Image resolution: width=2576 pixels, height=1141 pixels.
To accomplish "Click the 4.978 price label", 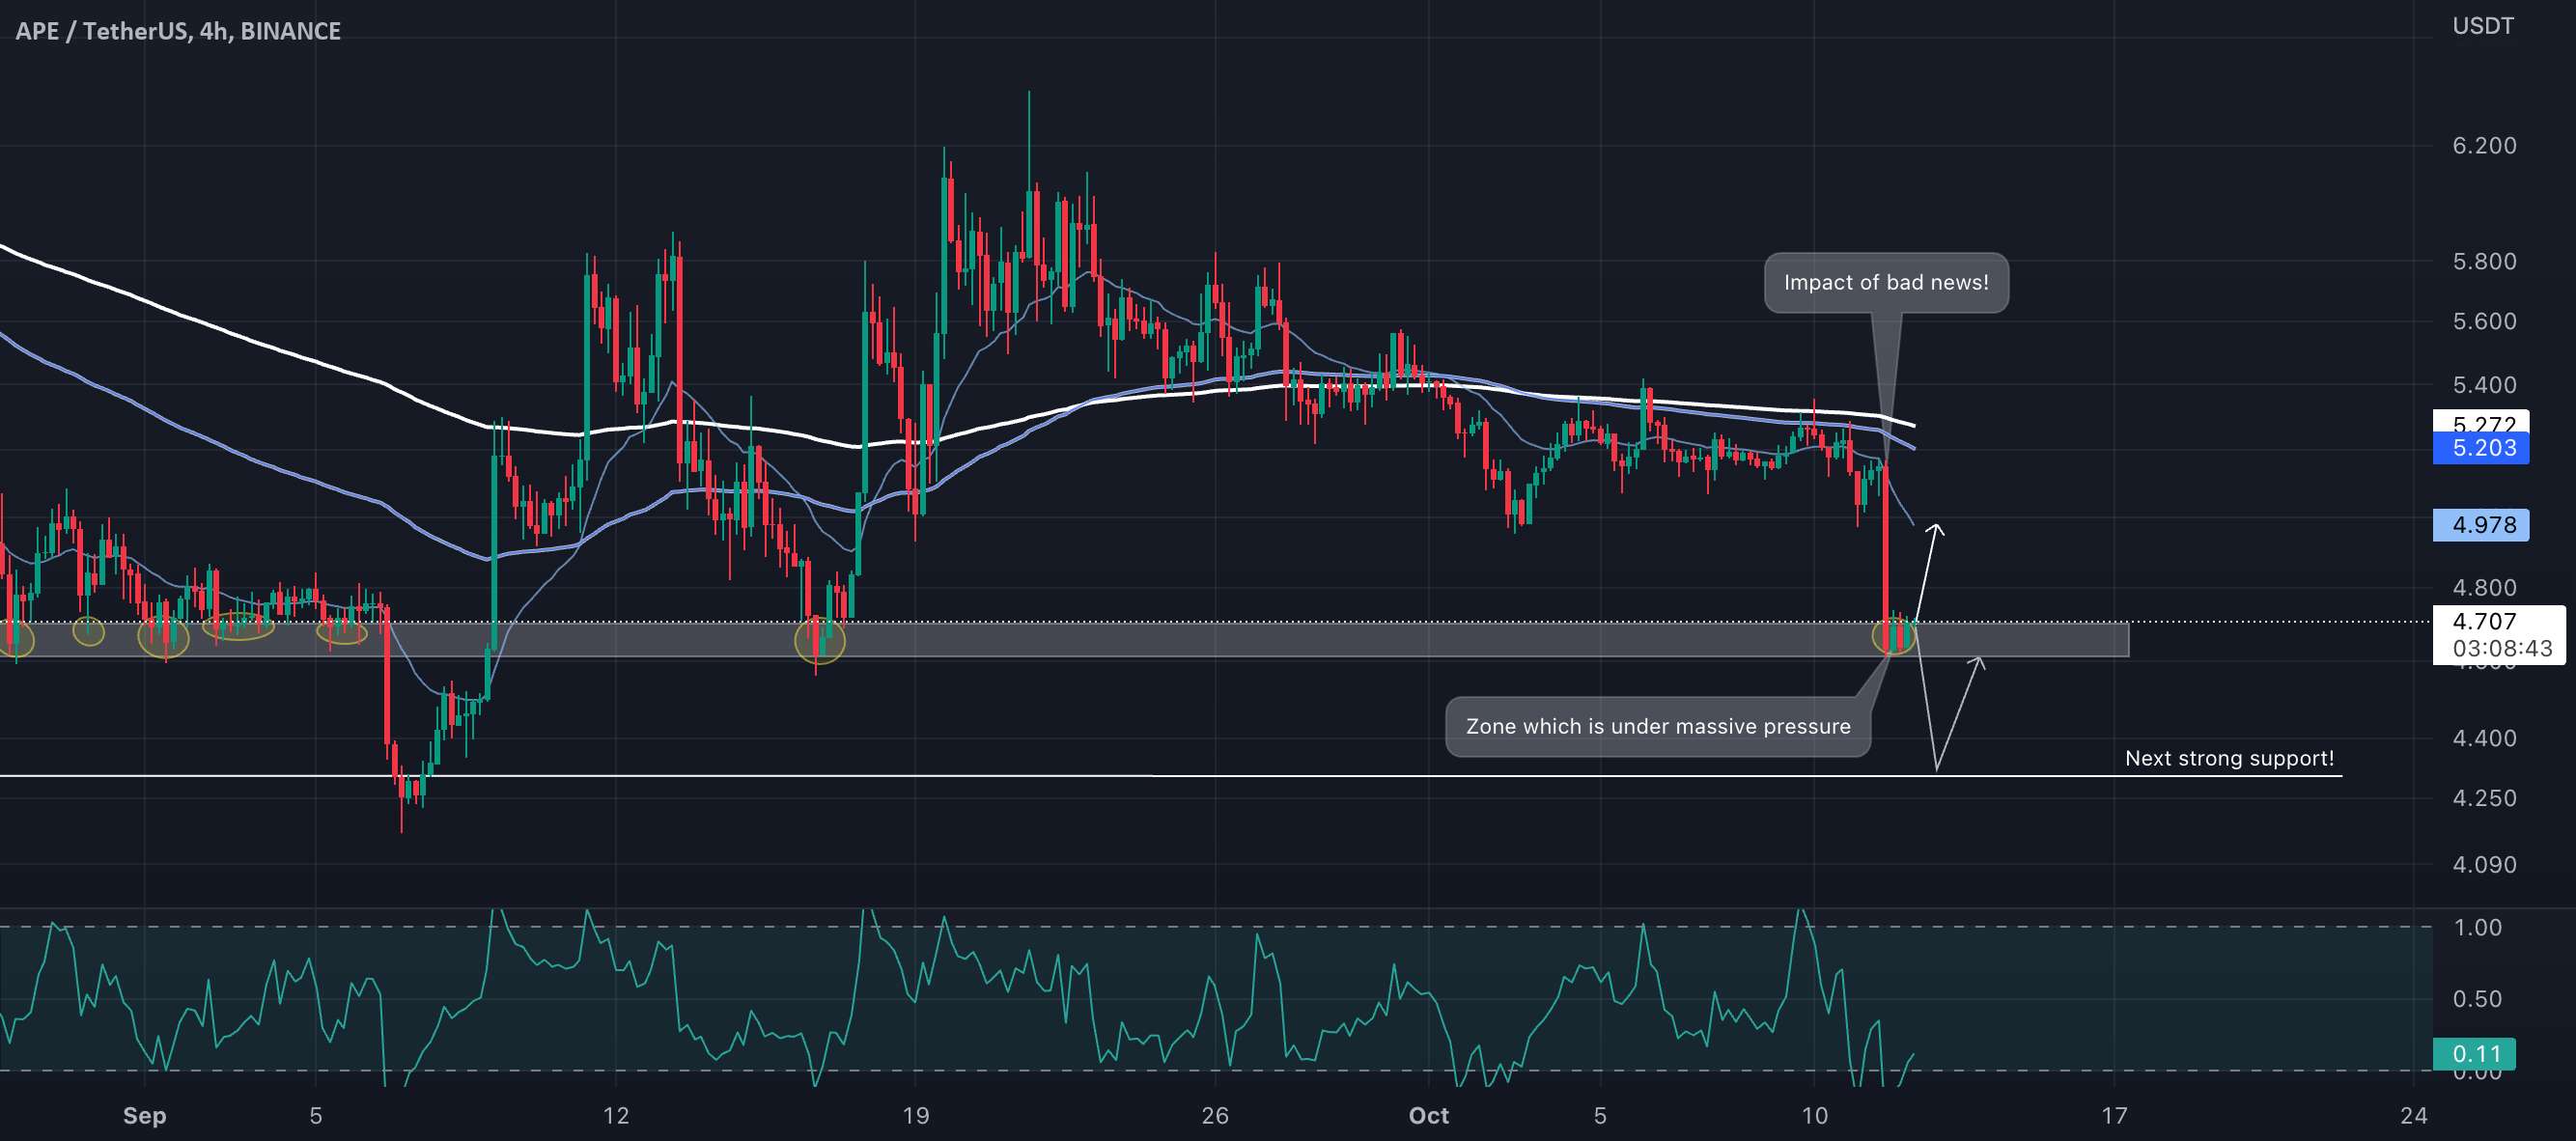I will pyautogui.click(x=2481, y=525).
